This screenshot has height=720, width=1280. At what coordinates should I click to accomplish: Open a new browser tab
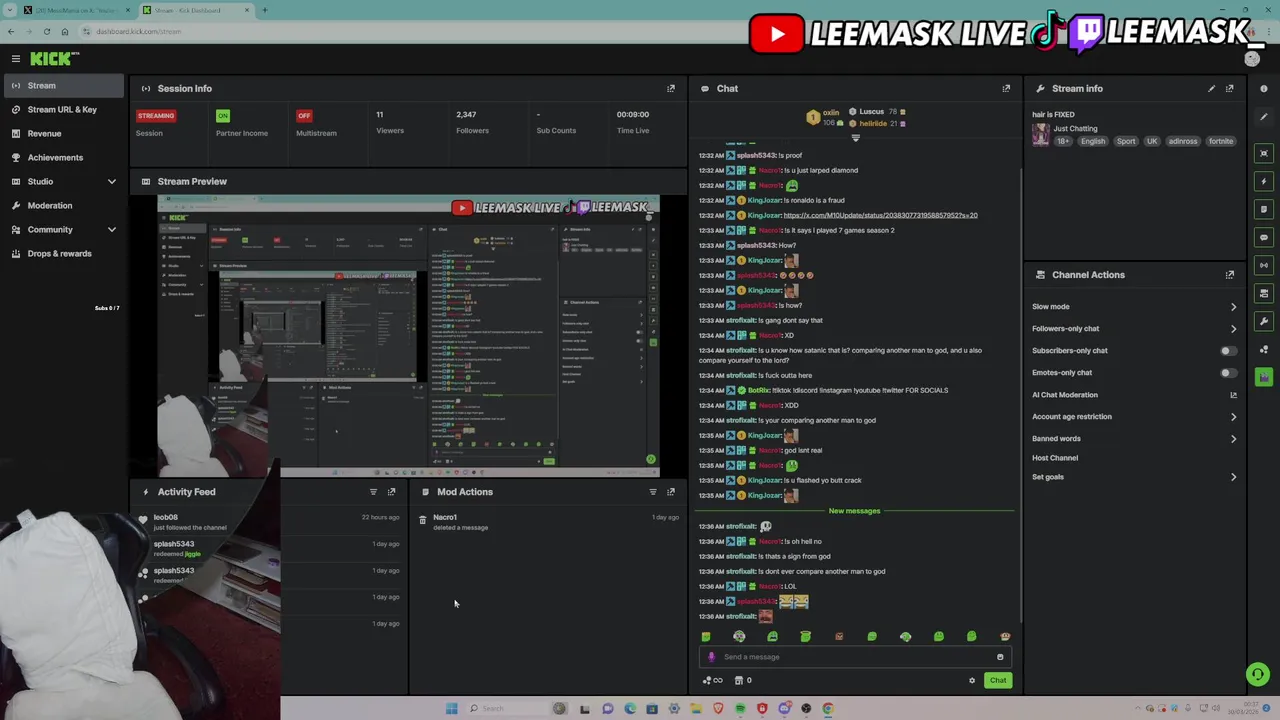(264, 10)
